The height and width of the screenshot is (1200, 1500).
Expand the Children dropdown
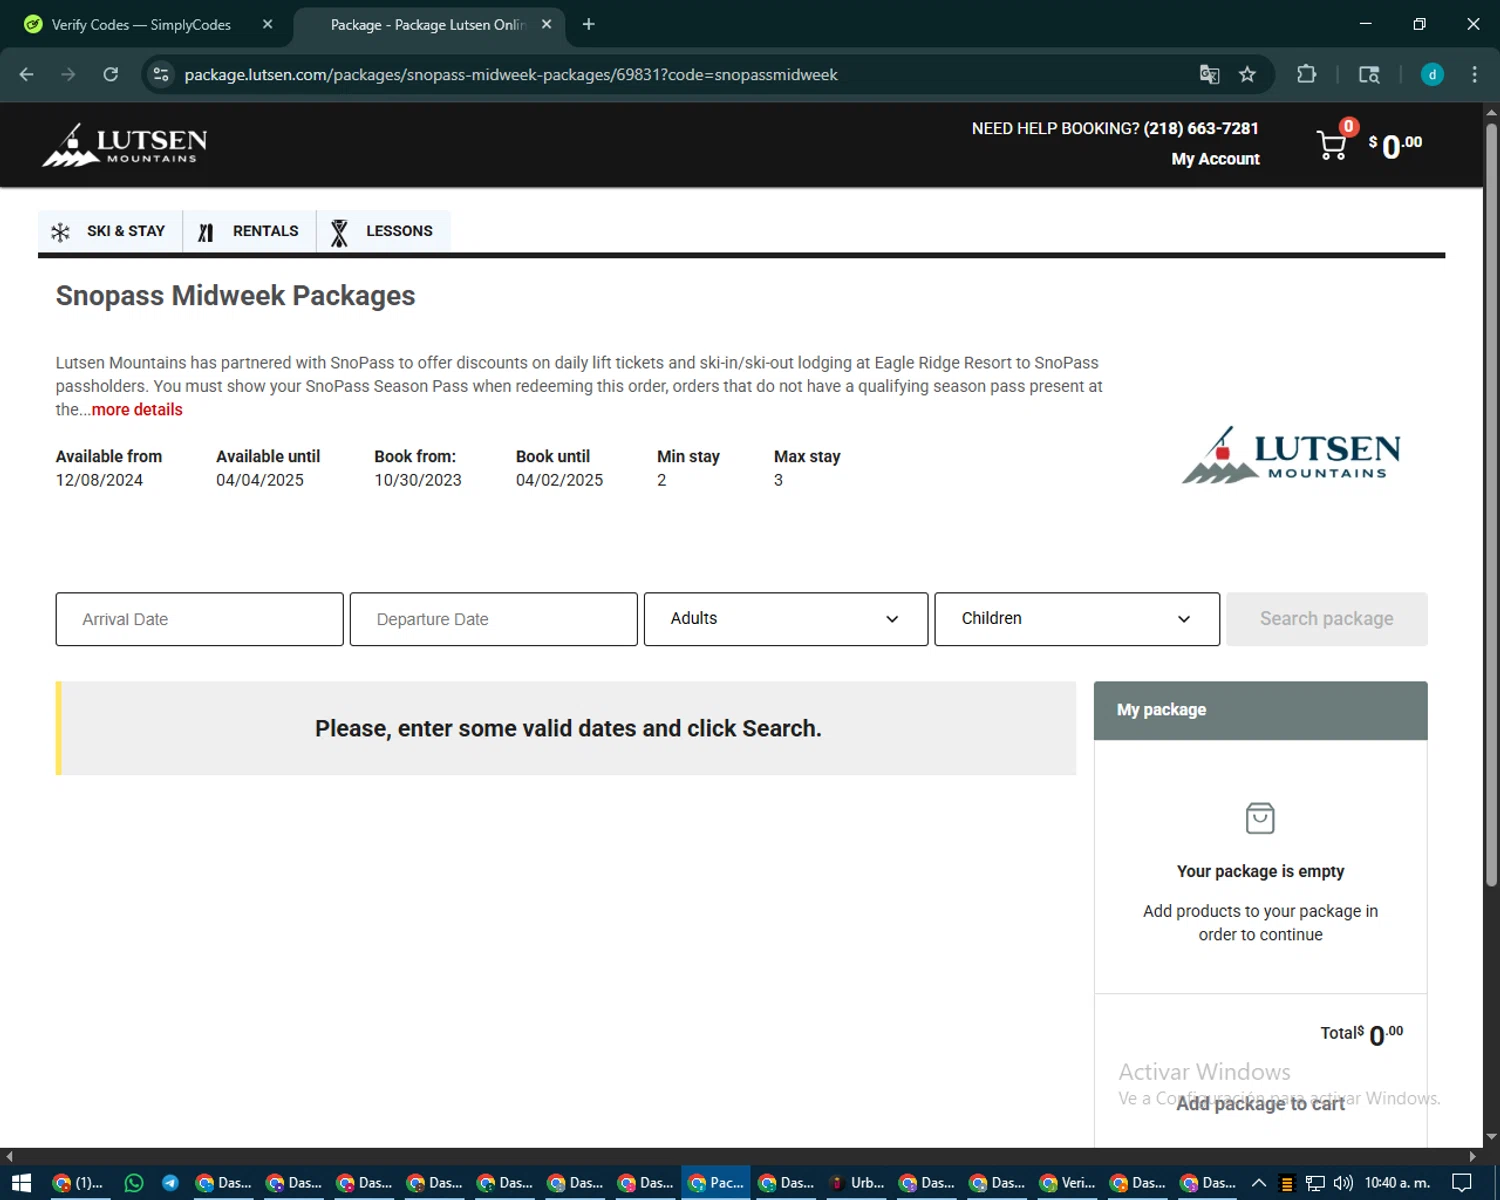pyautogui.click(x=1077, y=619)
